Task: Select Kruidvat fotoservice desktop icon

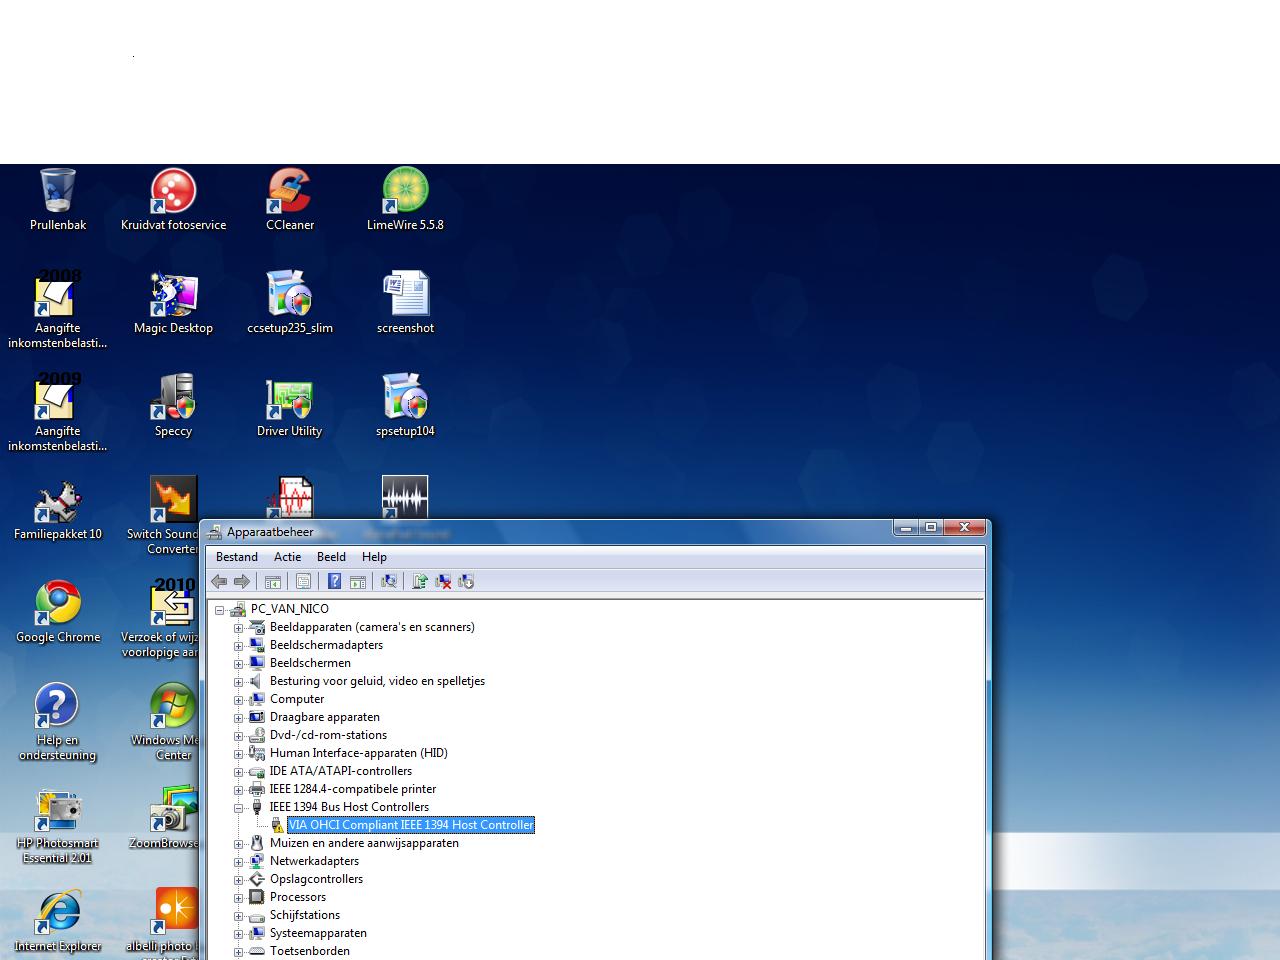Action: click(x=173, y=200)
